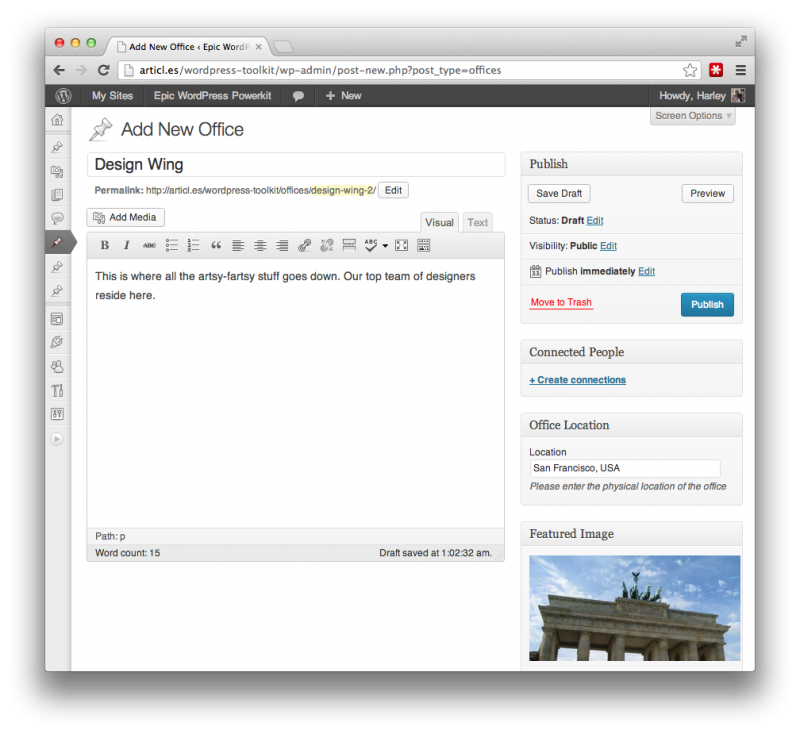
Task: Open My Sites admin bar menu
Action: coord(112,95)
